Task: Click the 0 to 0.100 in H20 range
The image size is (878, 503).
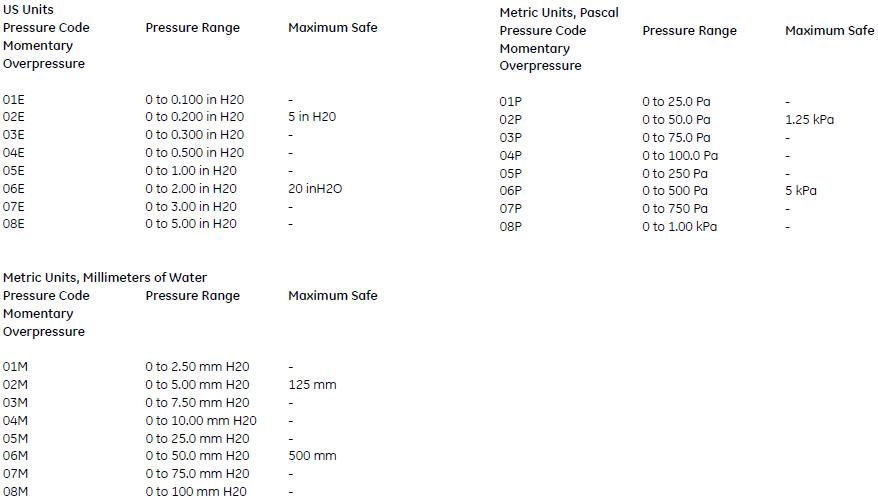Action: [194, 100]
